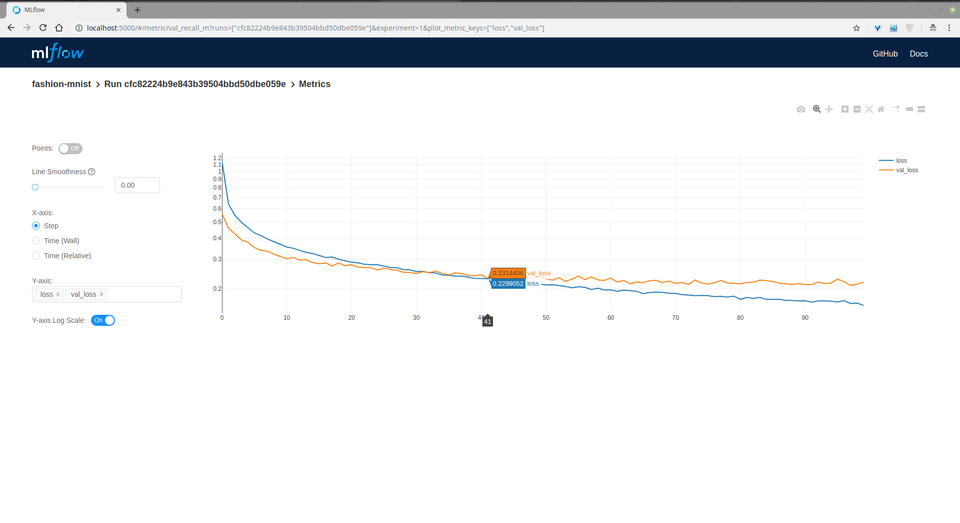The image size is (960, 523).
Task: Download plot as PNG camera icon
Action: coord(800,109)
